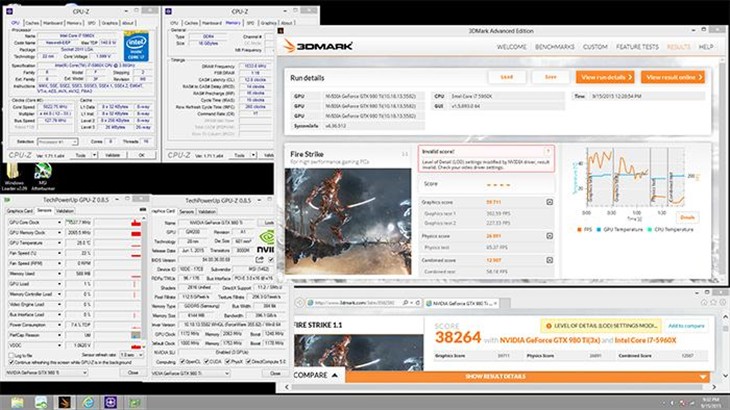Image resolution: width=730 pixels, height=410 pixels.
Task: Toggle the PhysX checkbox in GPU-Z
Action: coord(227,362)
